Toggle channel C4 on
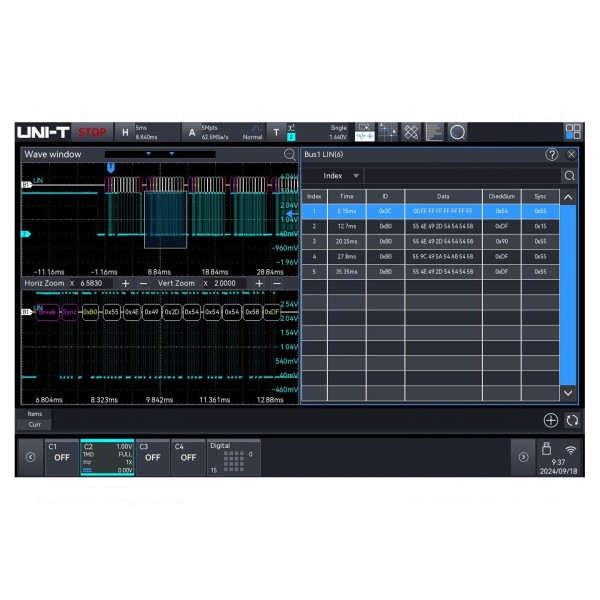The height and width of the screenshot is (600, 600). (x=188, y=456)
